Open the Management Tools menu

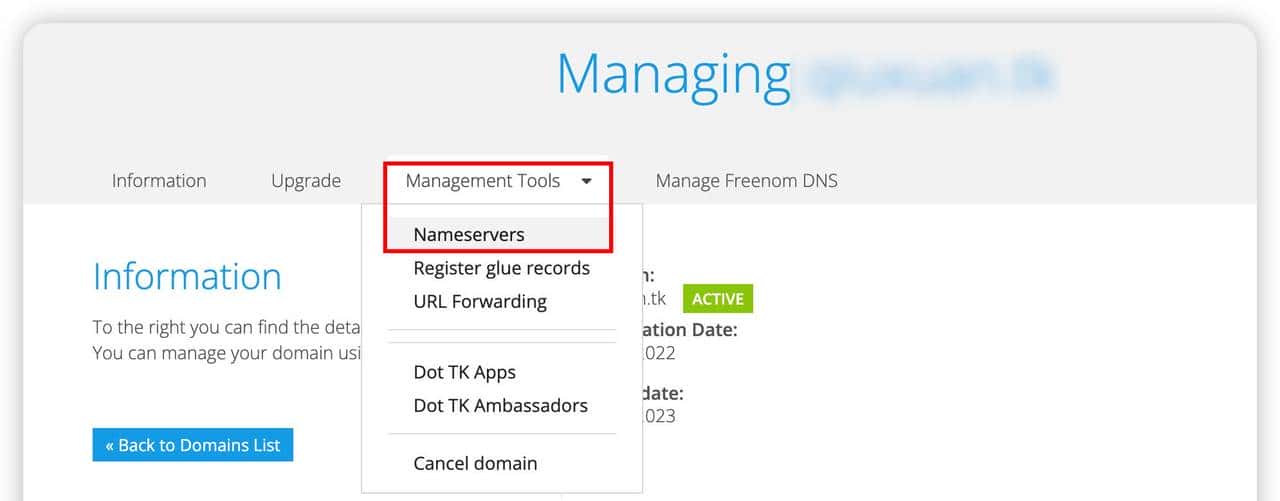pos(483,181)
